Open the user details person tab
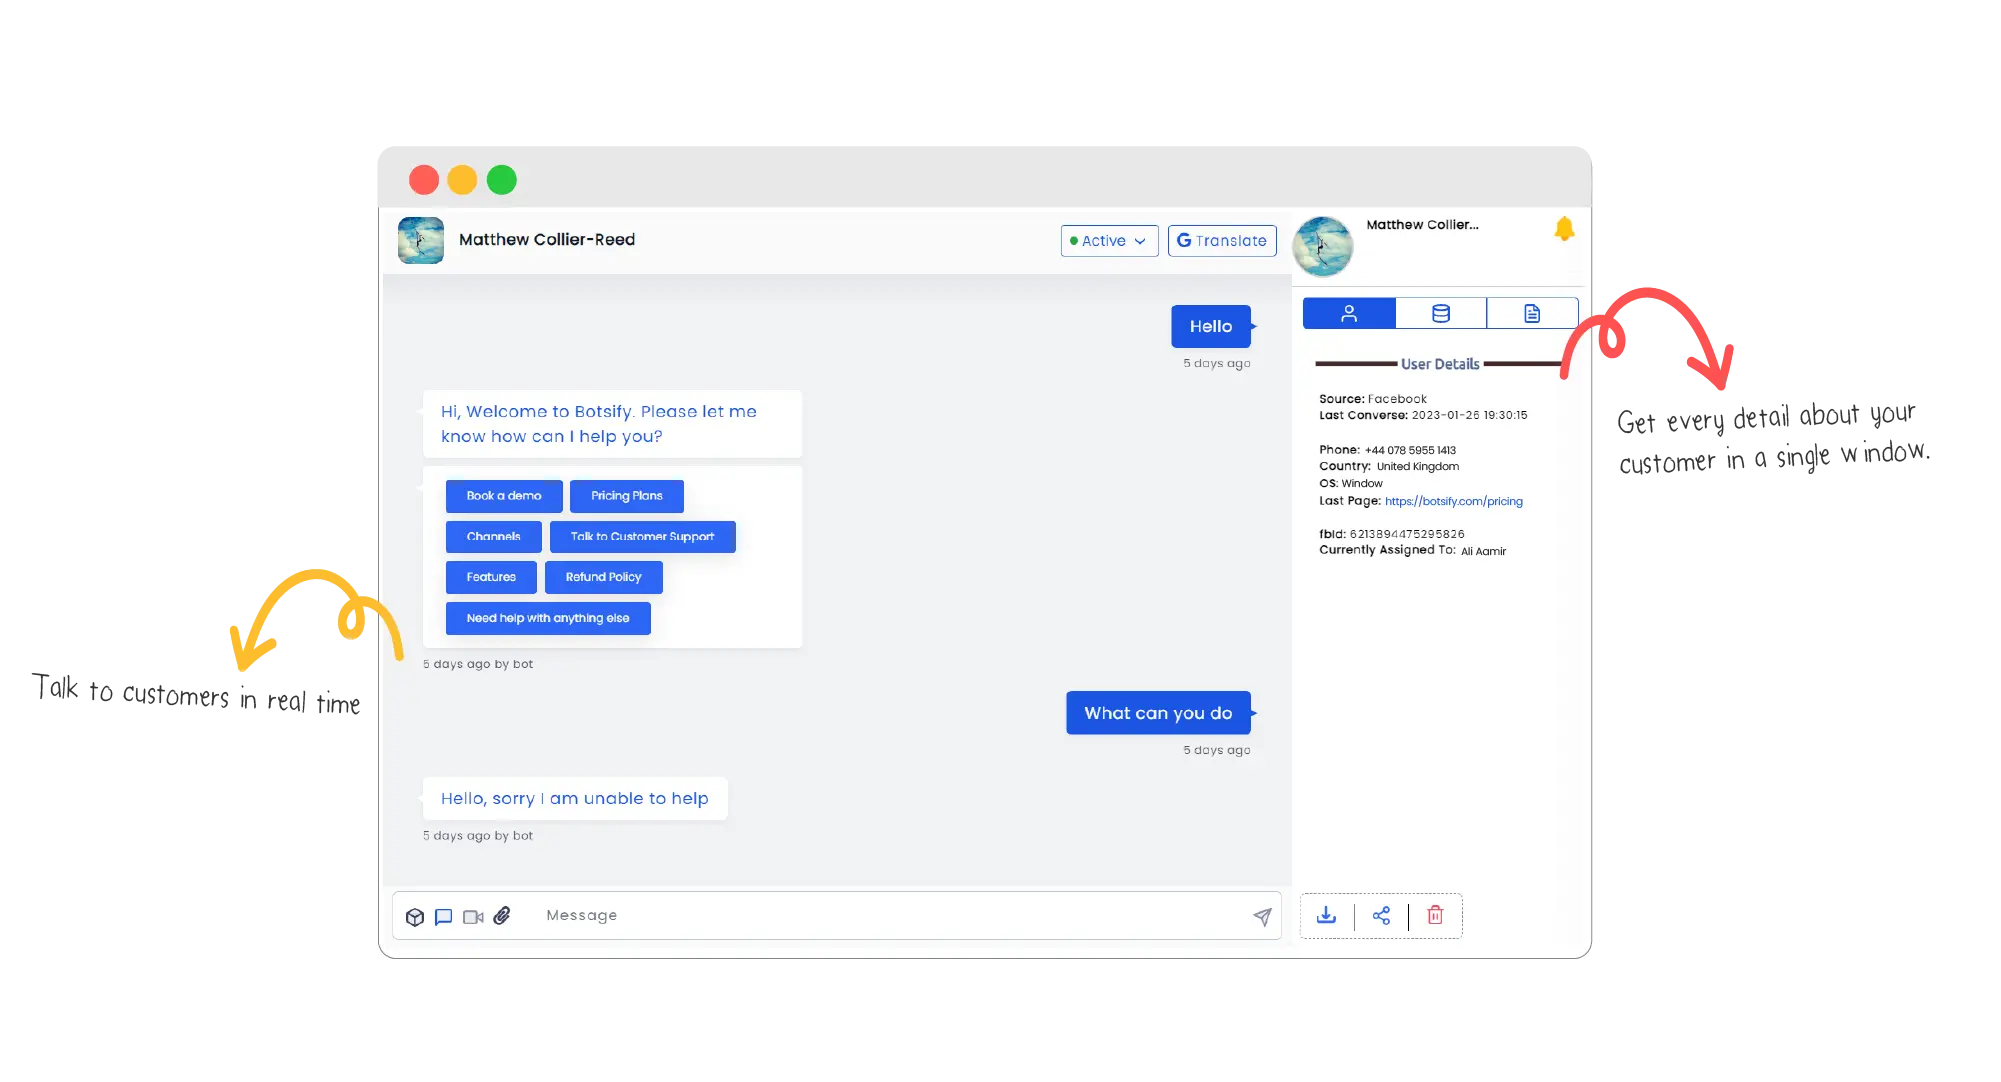Viewport: 2001px width, 1082px height. [x=1349, y=314]
